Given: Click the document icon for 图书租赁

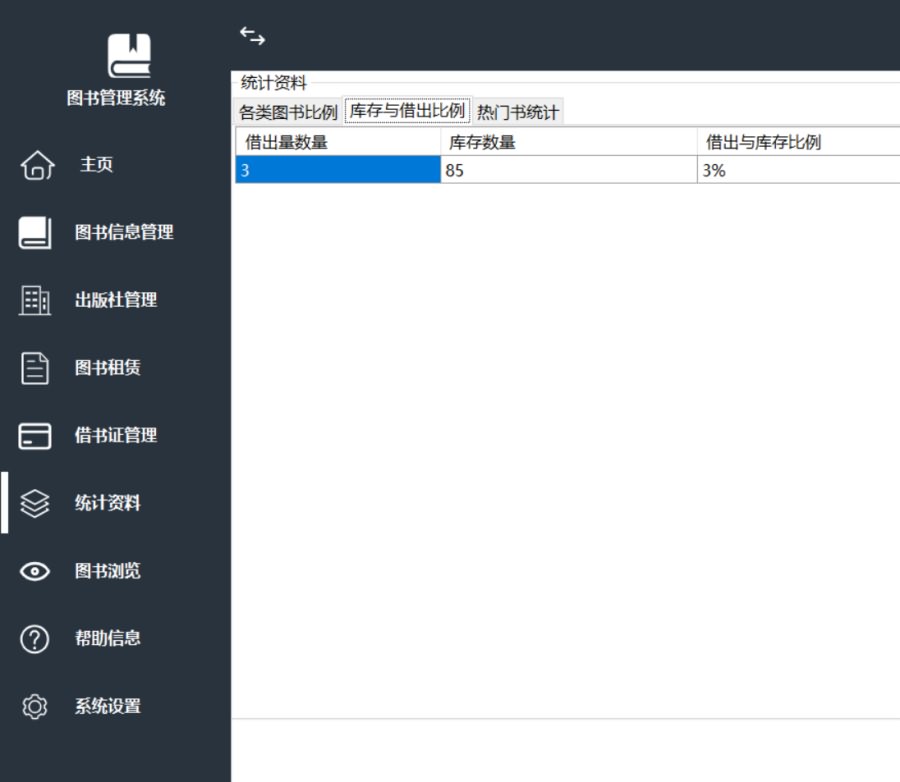Looking at the screenshot, I should click(x=35, y=368).
